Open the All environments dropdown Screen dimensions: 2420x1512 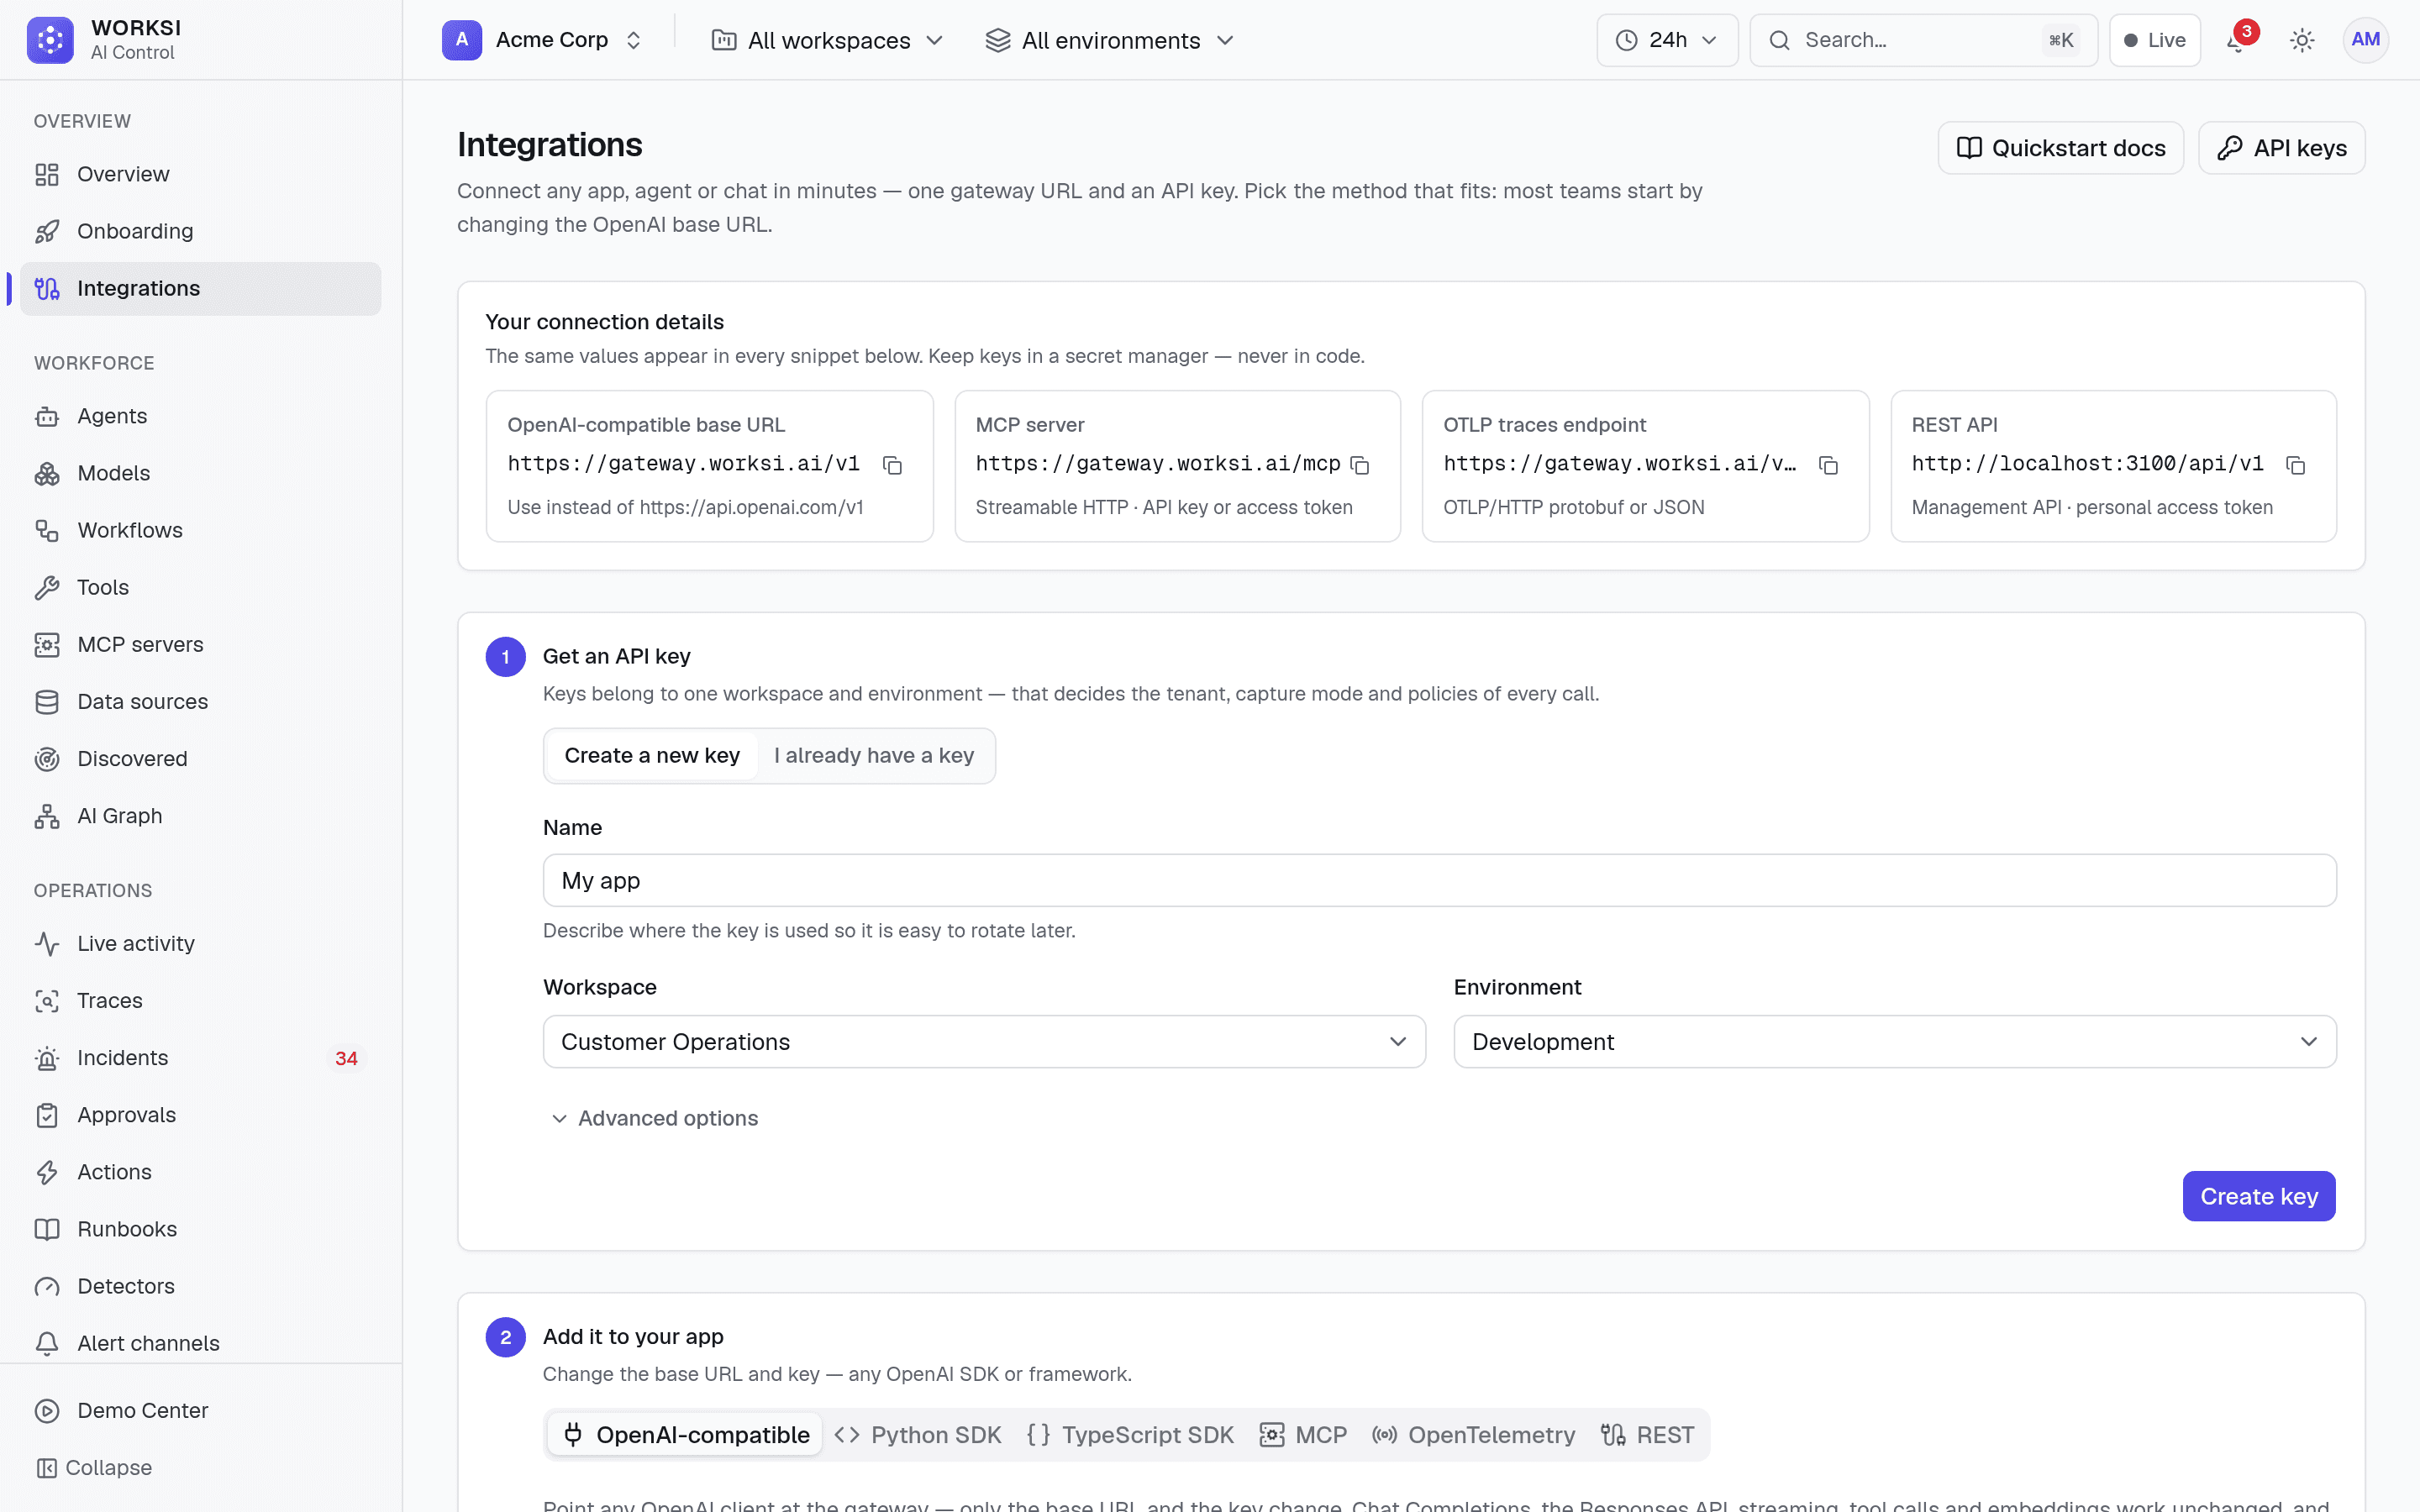[1110, 40]
